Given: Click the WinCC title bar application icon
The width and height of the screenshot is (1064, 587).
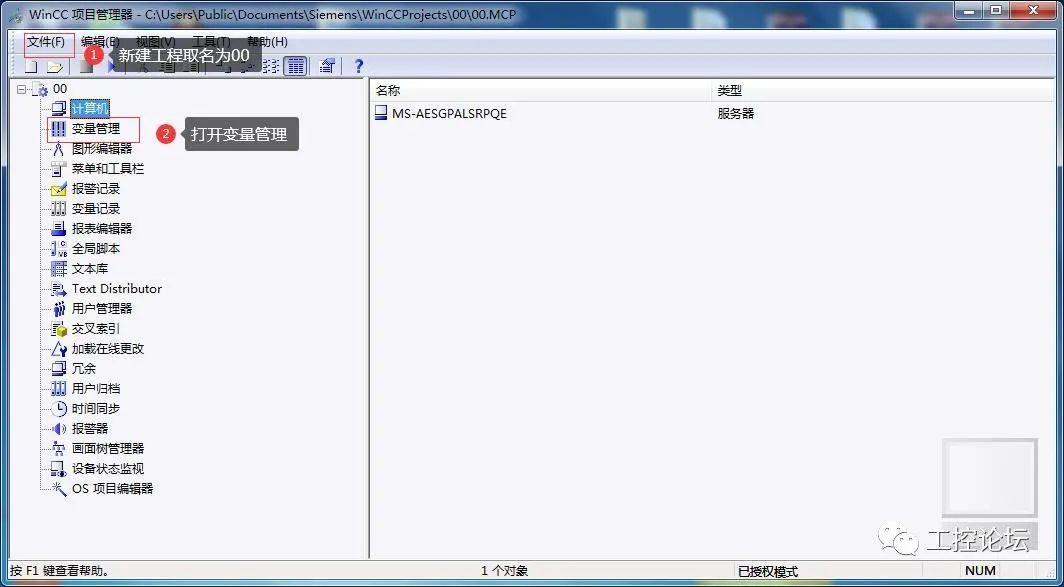Looking at the screenshot, I should tap(17, 14).
